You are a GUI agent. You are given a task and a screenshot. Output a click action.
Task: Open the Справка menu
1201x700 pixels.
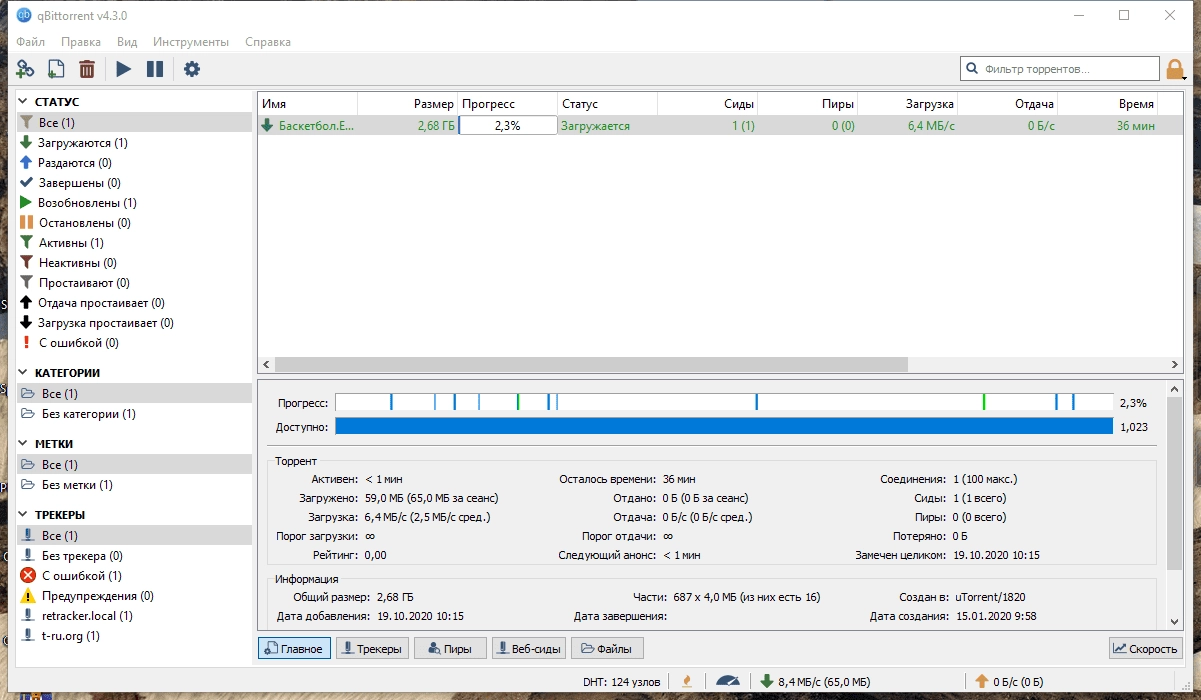(268, 42)
